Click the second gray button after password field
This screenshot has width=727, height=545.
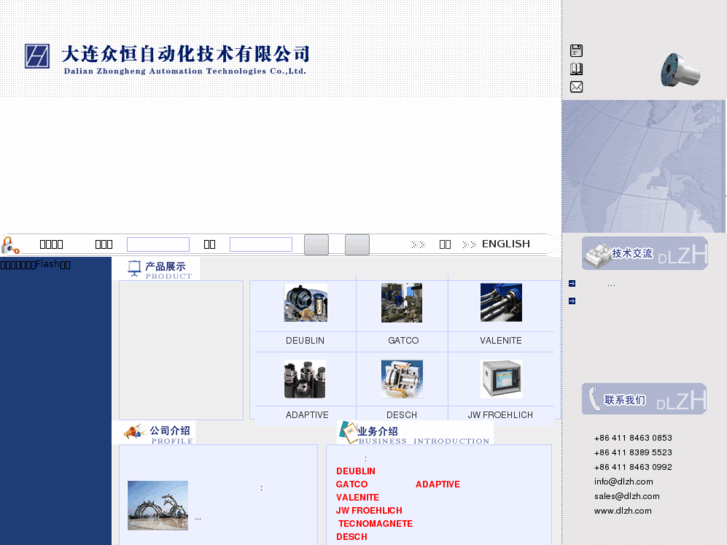click(357, 244)
